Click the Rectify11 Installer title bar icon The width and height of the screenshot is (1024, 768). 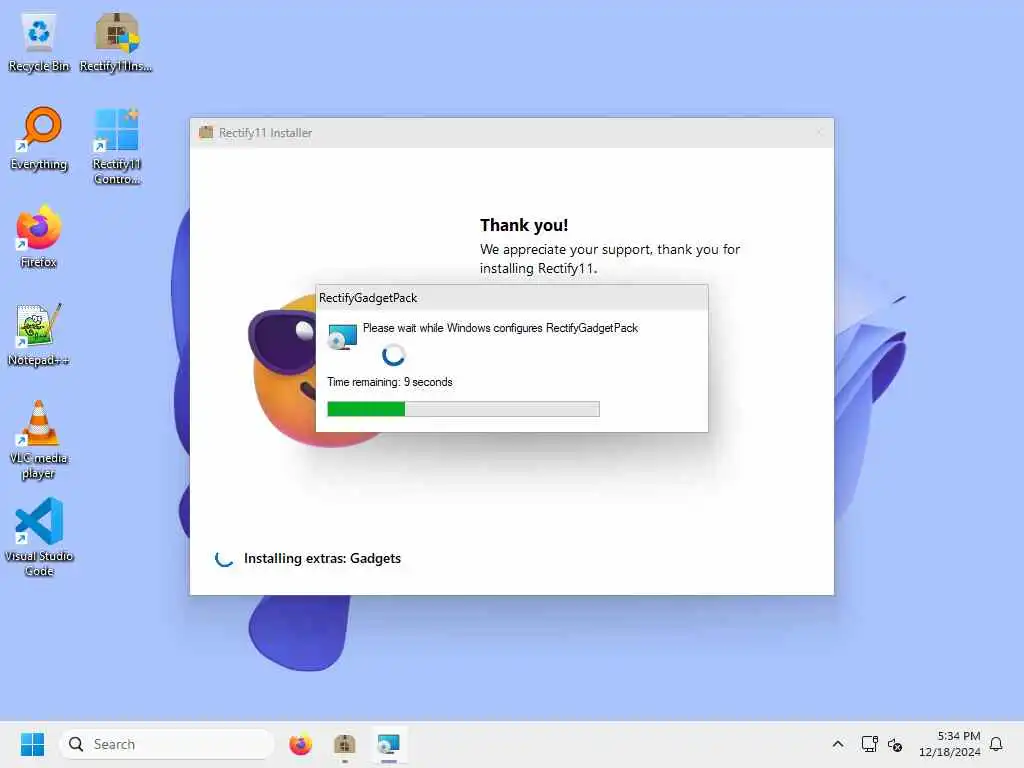coord(206,132)
